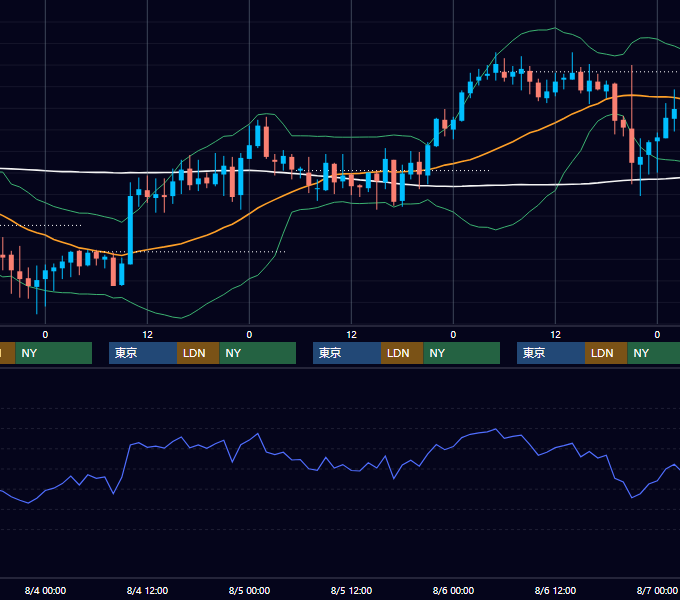Image resolution: width=680 pixels, height=600 pixels.
Task: Click the 8/6 00:00 date label
Action: [453, 590]
